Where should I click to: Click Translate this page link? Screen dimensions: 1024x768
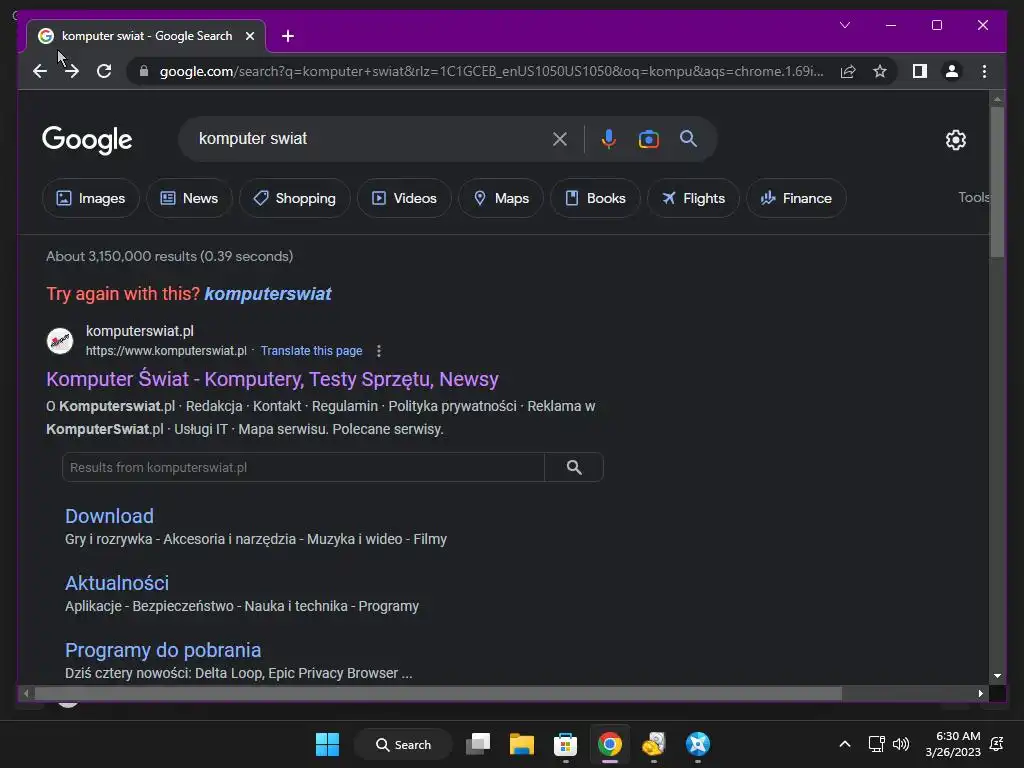(x=312, y=351)
